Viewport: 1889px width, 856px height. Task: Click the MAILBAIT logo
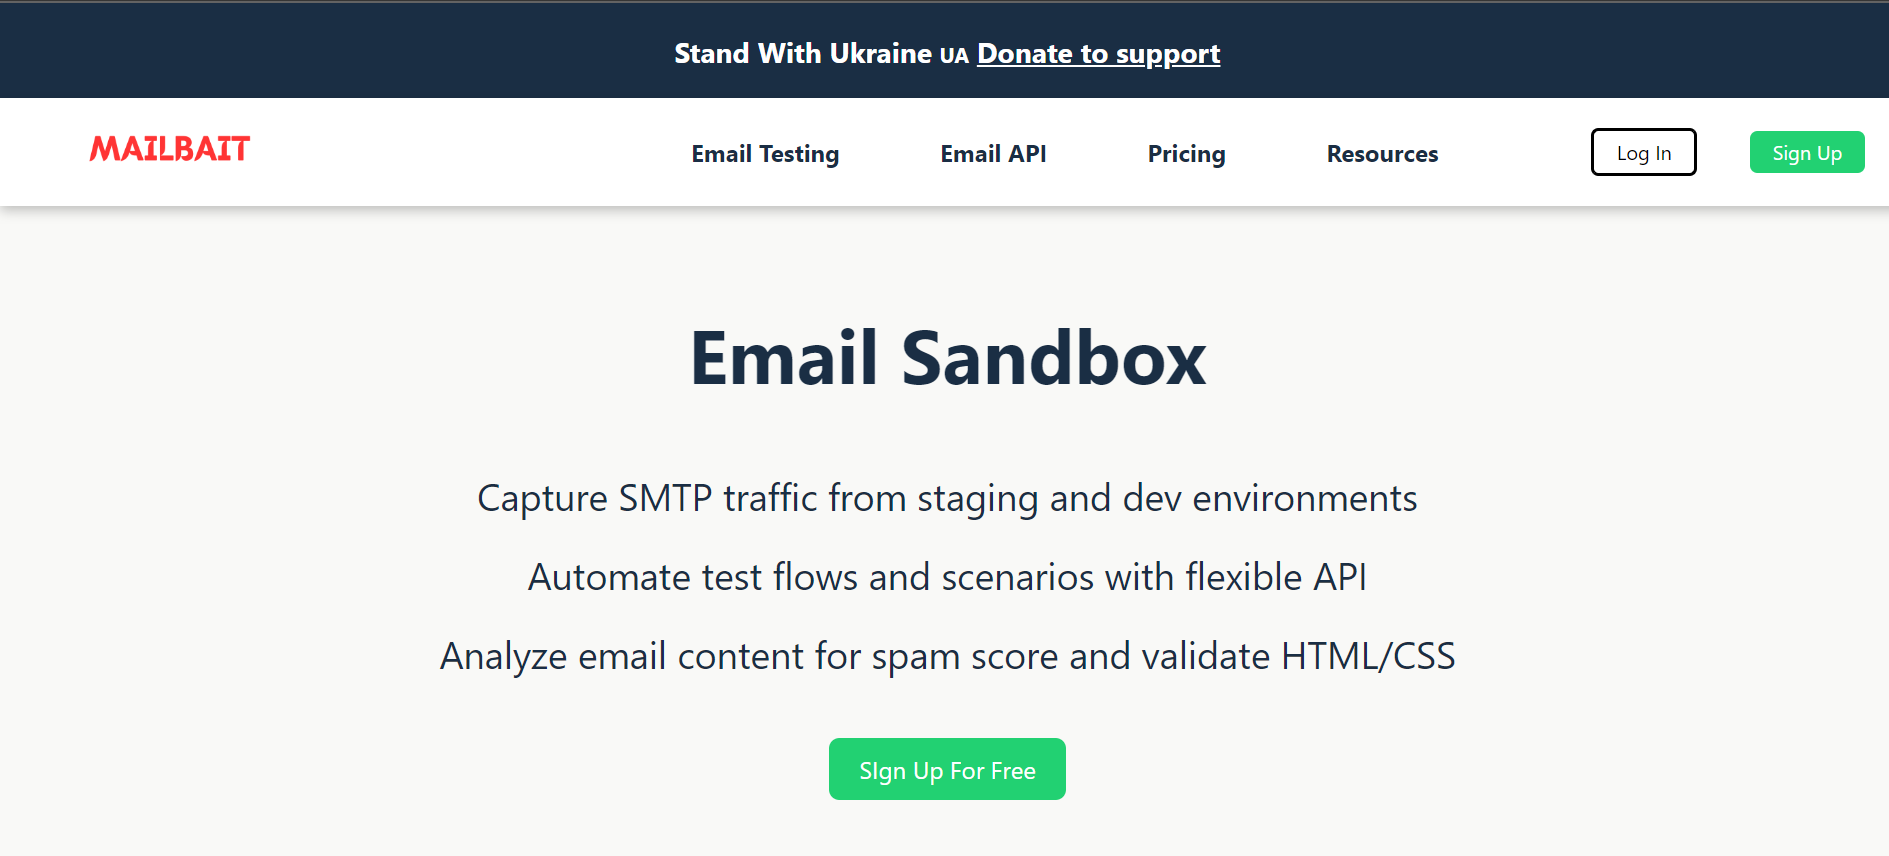click(x=170, y=149)
